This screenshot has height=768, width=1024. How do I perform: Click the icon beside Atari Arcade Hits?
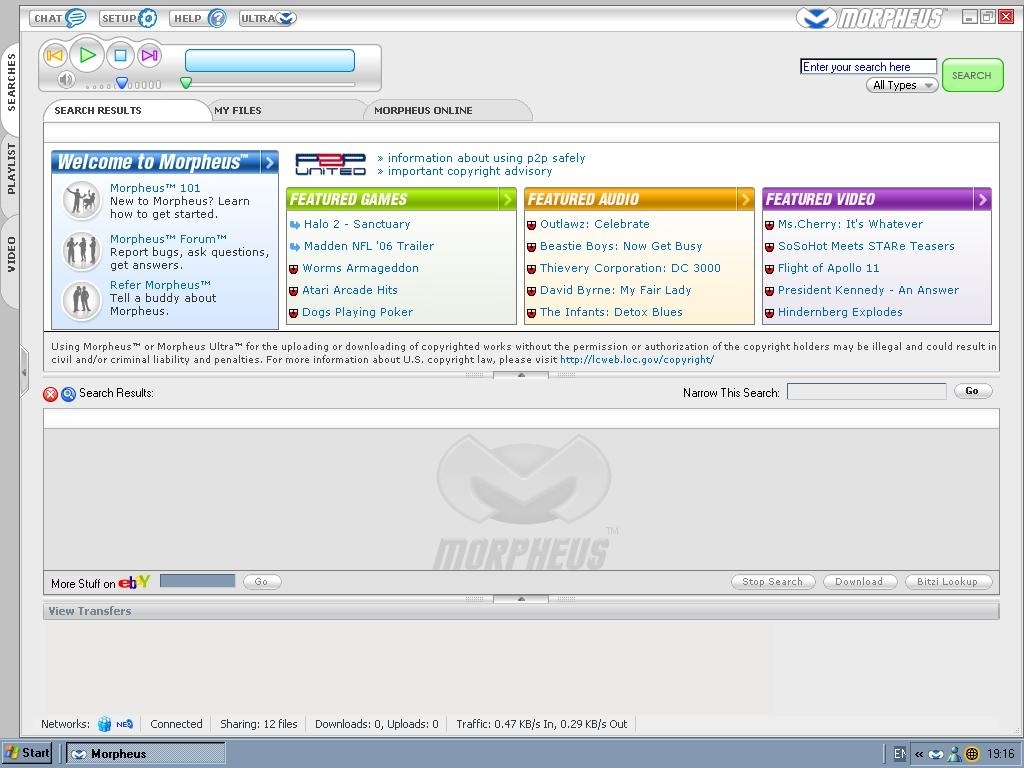(294, 291)
